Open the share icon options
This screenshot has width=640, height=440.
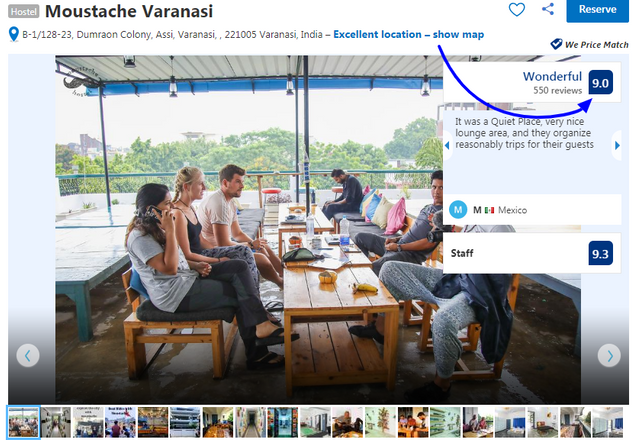pyautogui.click(x=548, y=9)
